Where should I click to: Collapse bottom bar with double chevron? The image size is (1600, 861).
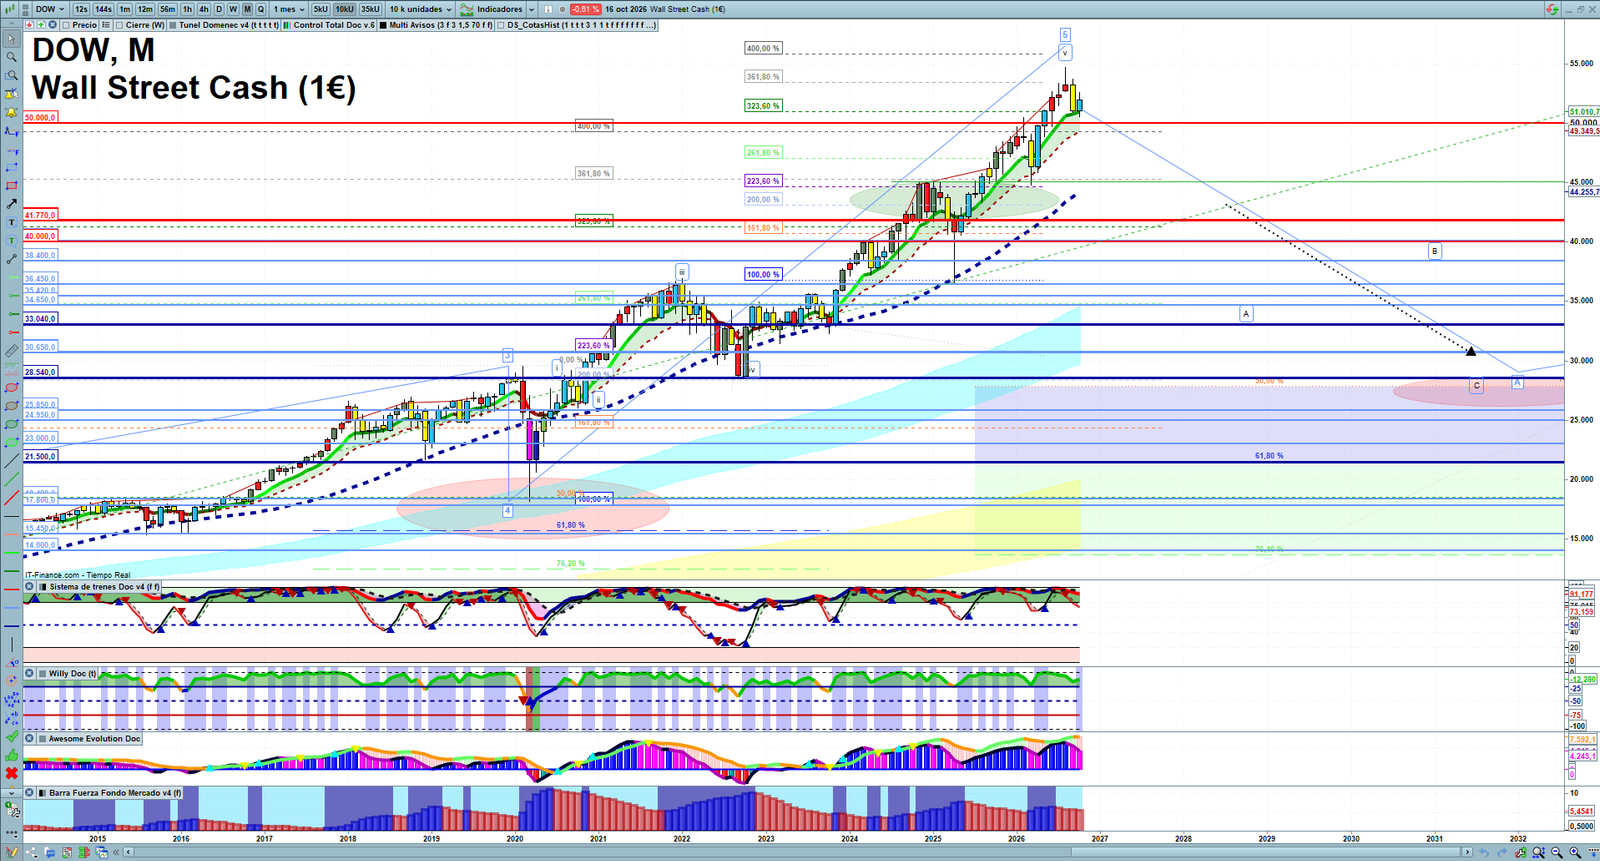(117, 853)
